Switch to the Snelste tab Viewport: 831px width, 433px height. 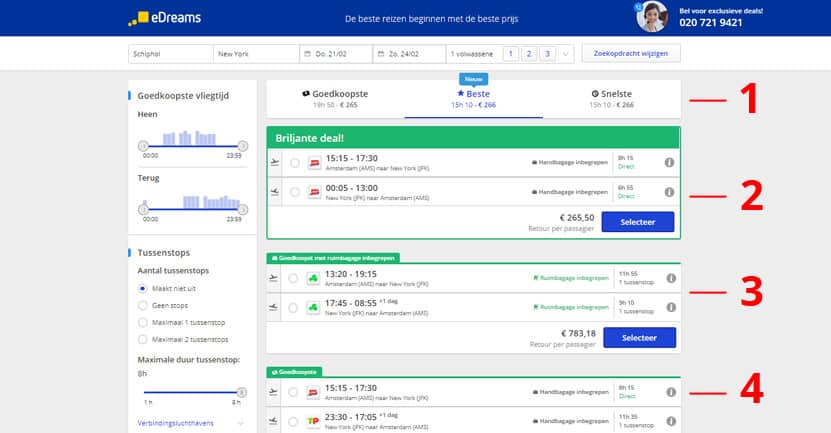(612, 99)
